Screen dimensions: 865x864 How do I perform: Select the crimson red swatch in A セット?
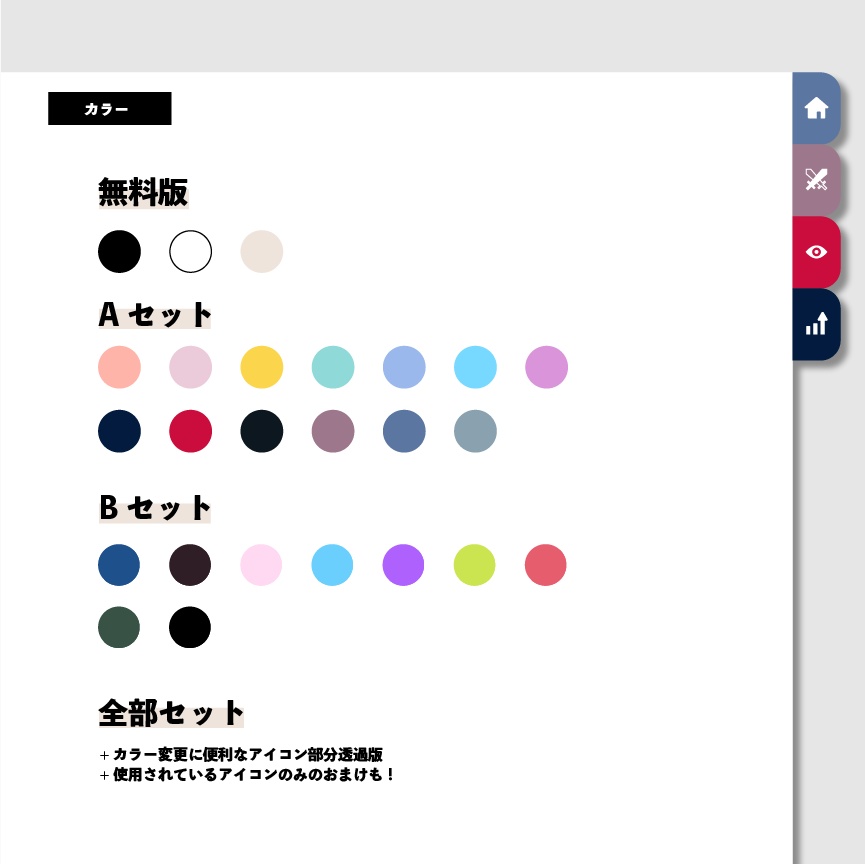(190, 431)
